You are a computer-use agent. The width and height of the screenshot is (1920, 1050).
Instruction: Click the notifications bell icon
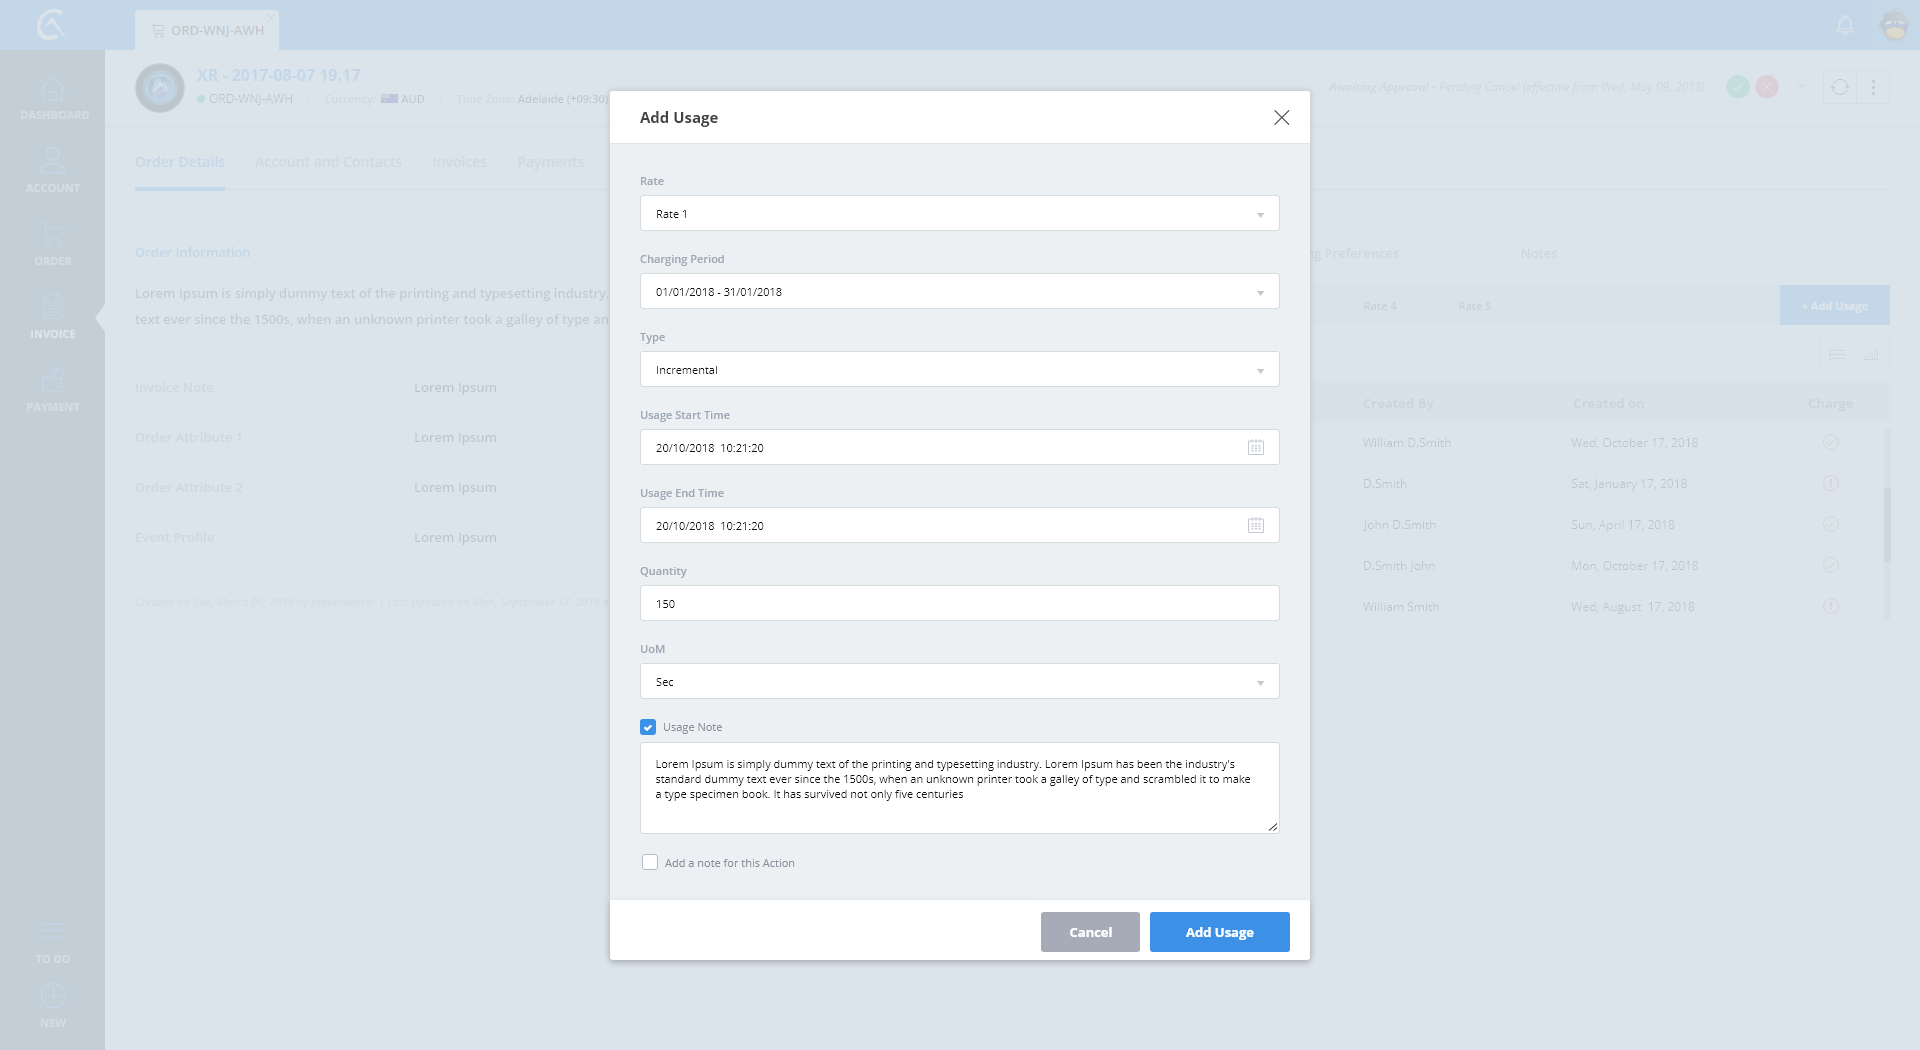pos(1845,26)
